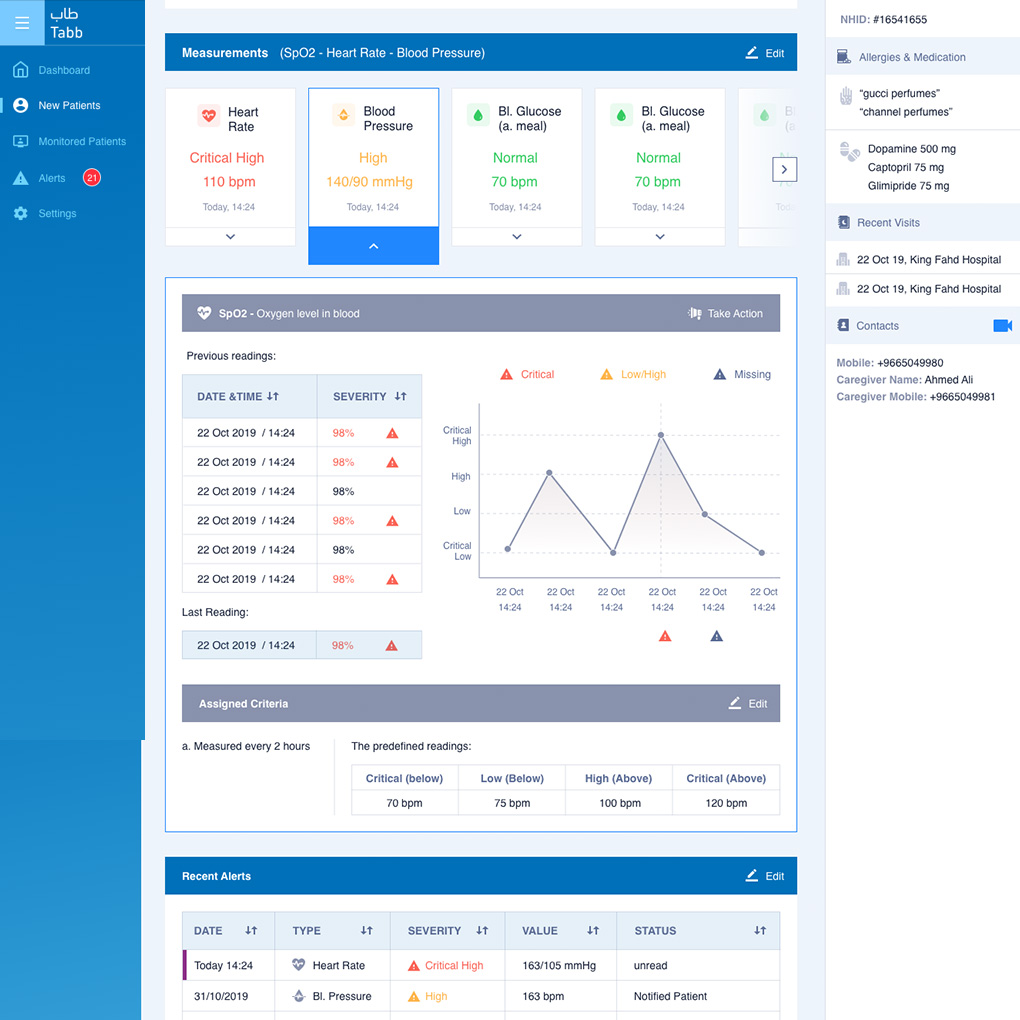Open the hamburger menu in sidebar
1020x1020 pixels.
tap(22, 23)
